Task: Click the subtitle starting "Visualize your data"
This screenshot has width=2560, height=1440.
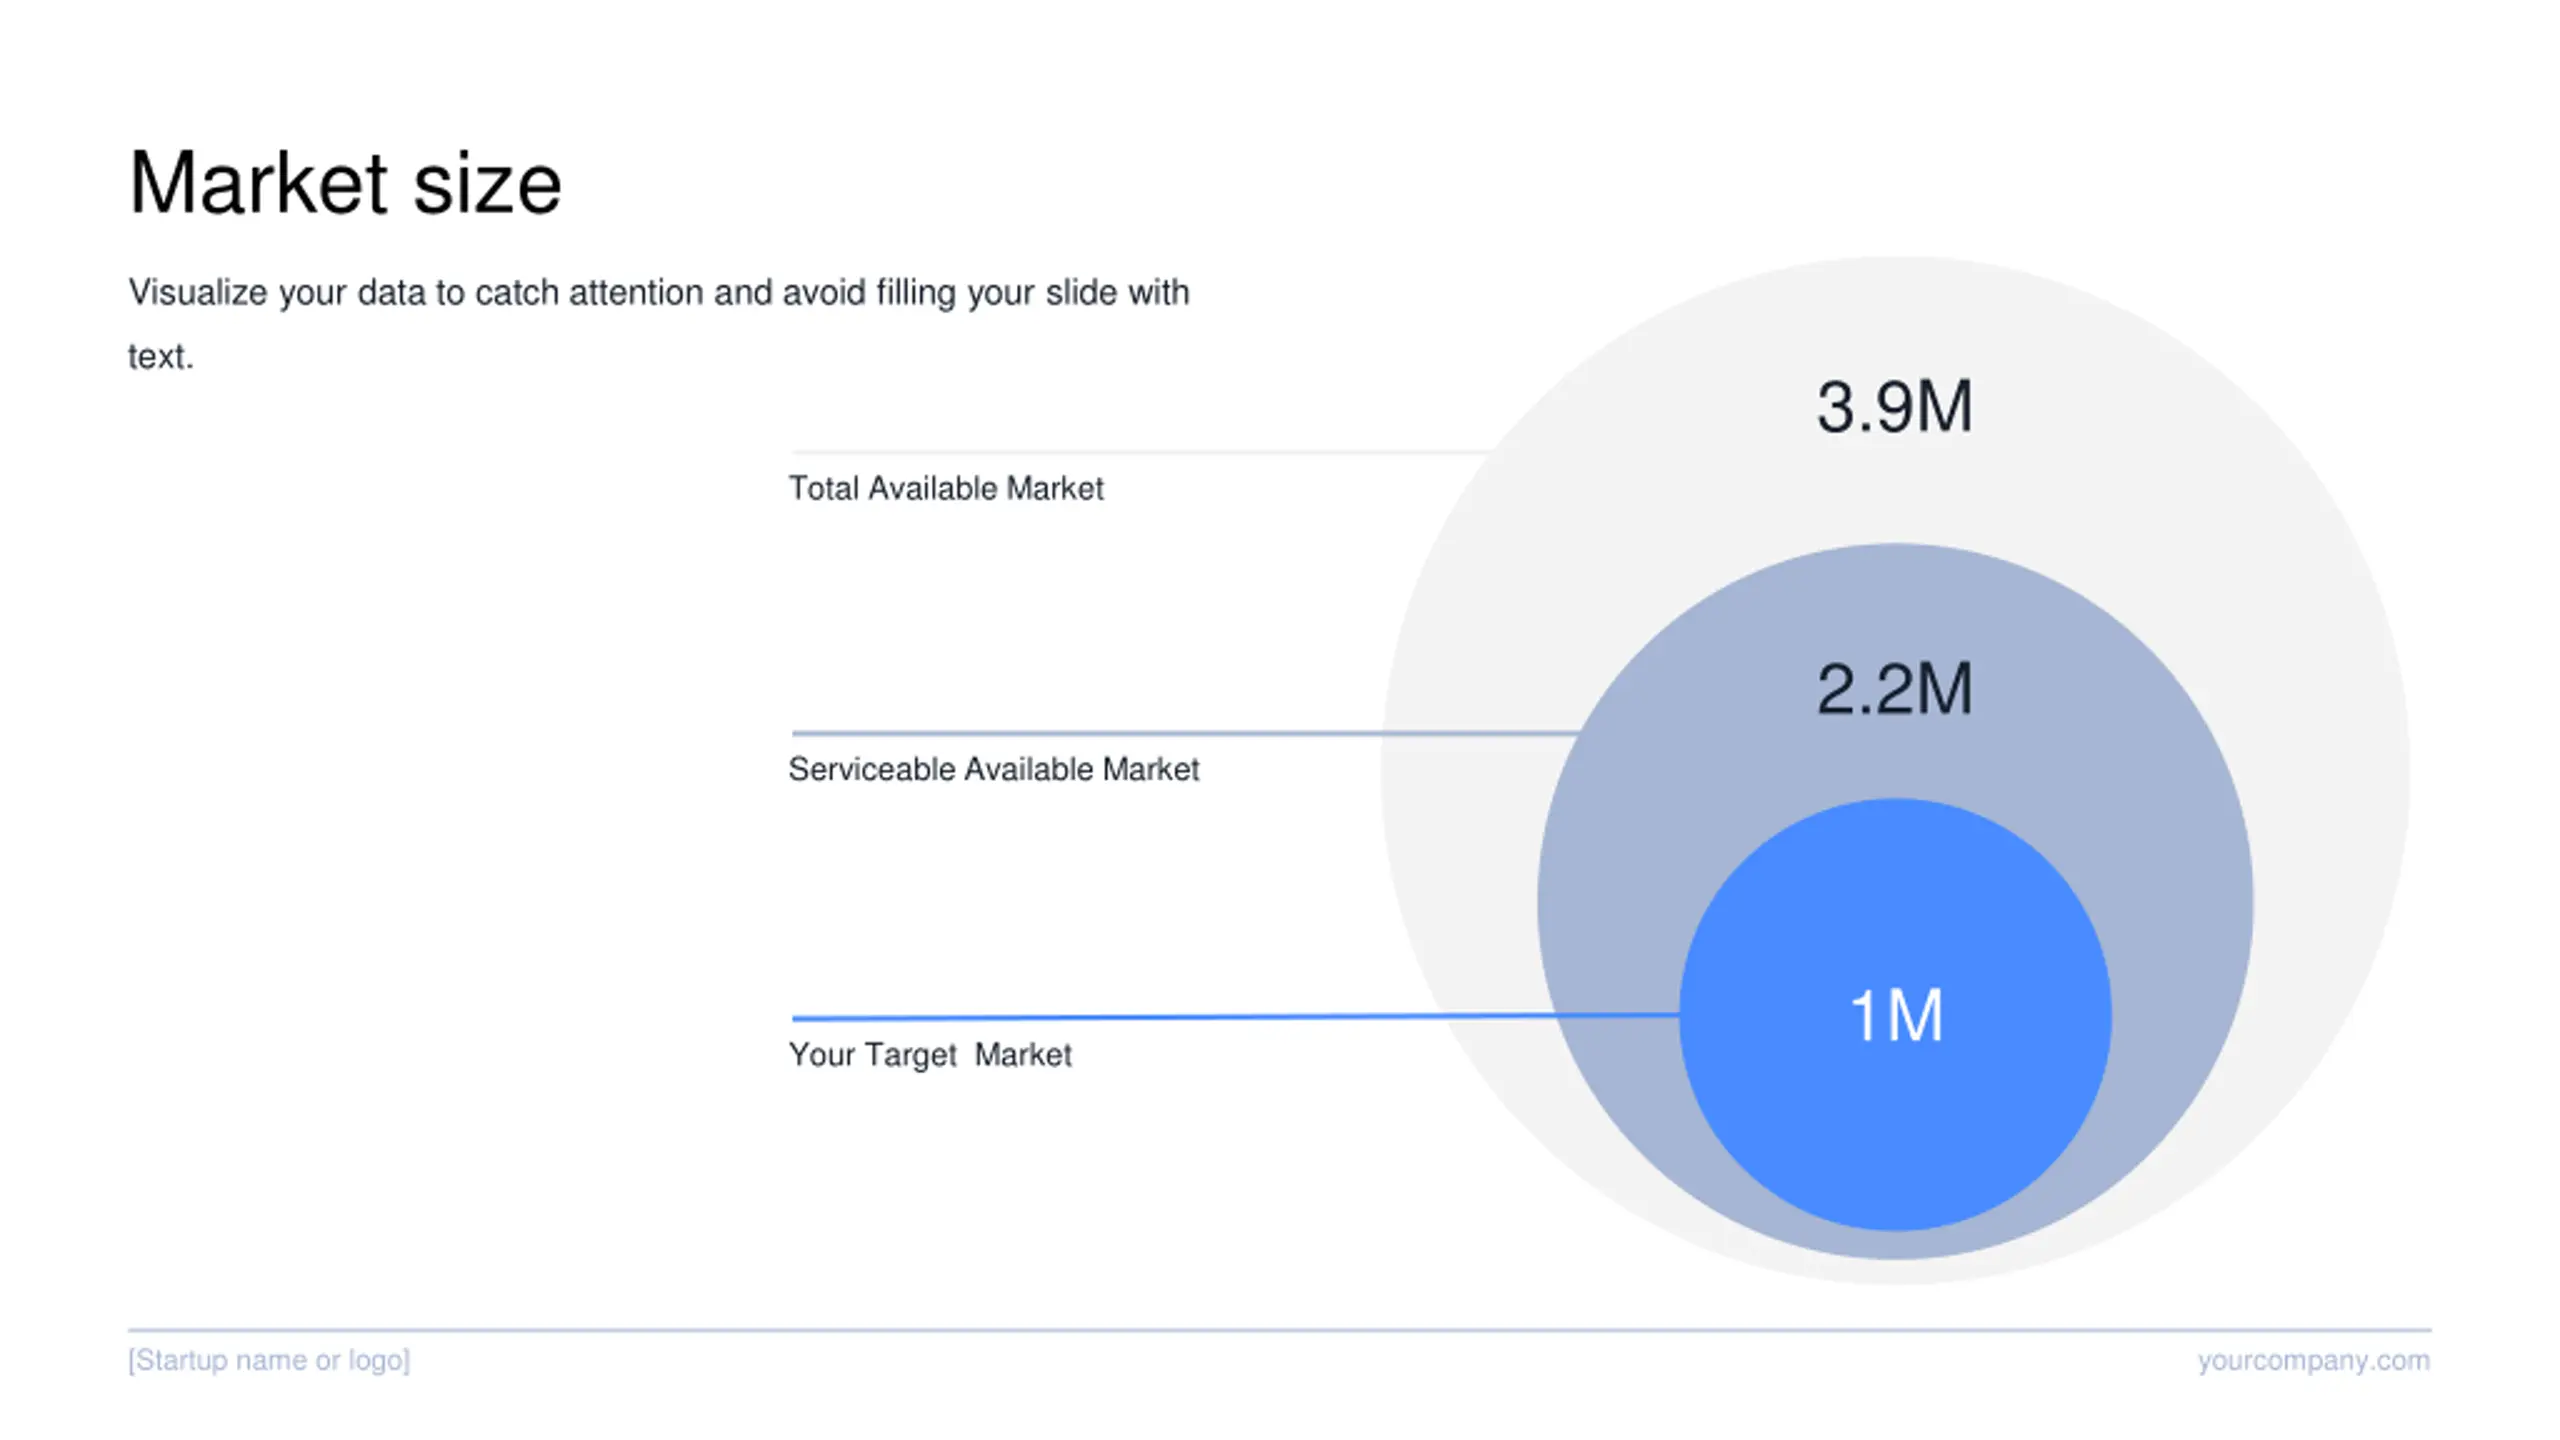Action: pos(659,324)
